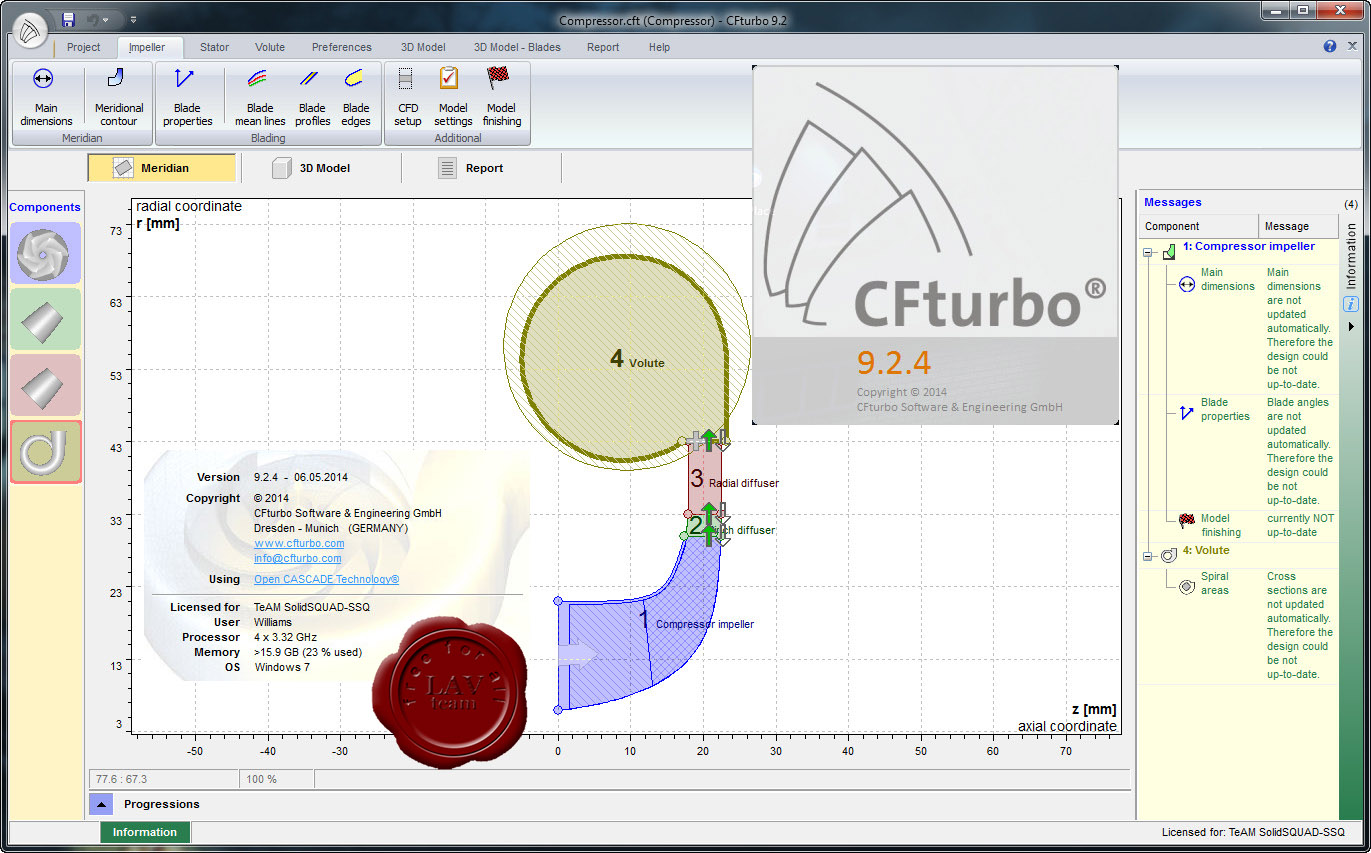Click the '77.6 : 67.3' coordinate readout
This screenshot has height=853, width=1371.
164,779
